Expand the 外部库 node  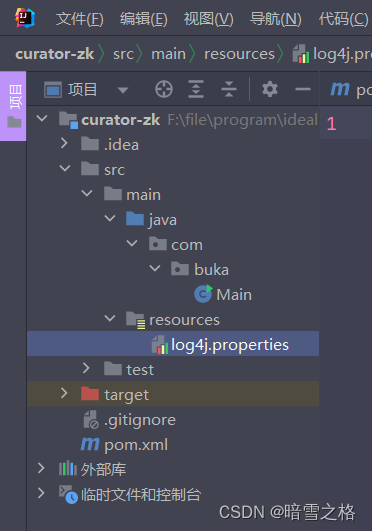[x=41, y=468]
